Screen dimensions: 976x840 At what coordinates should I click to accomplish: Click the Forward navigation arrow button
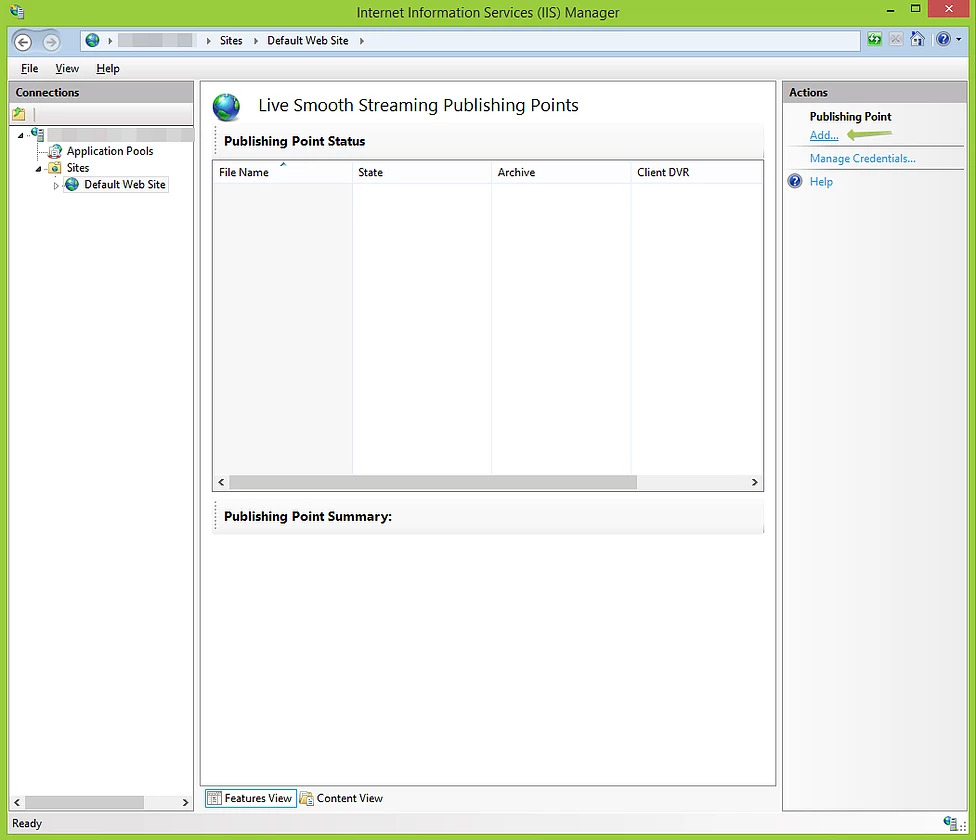51,42
